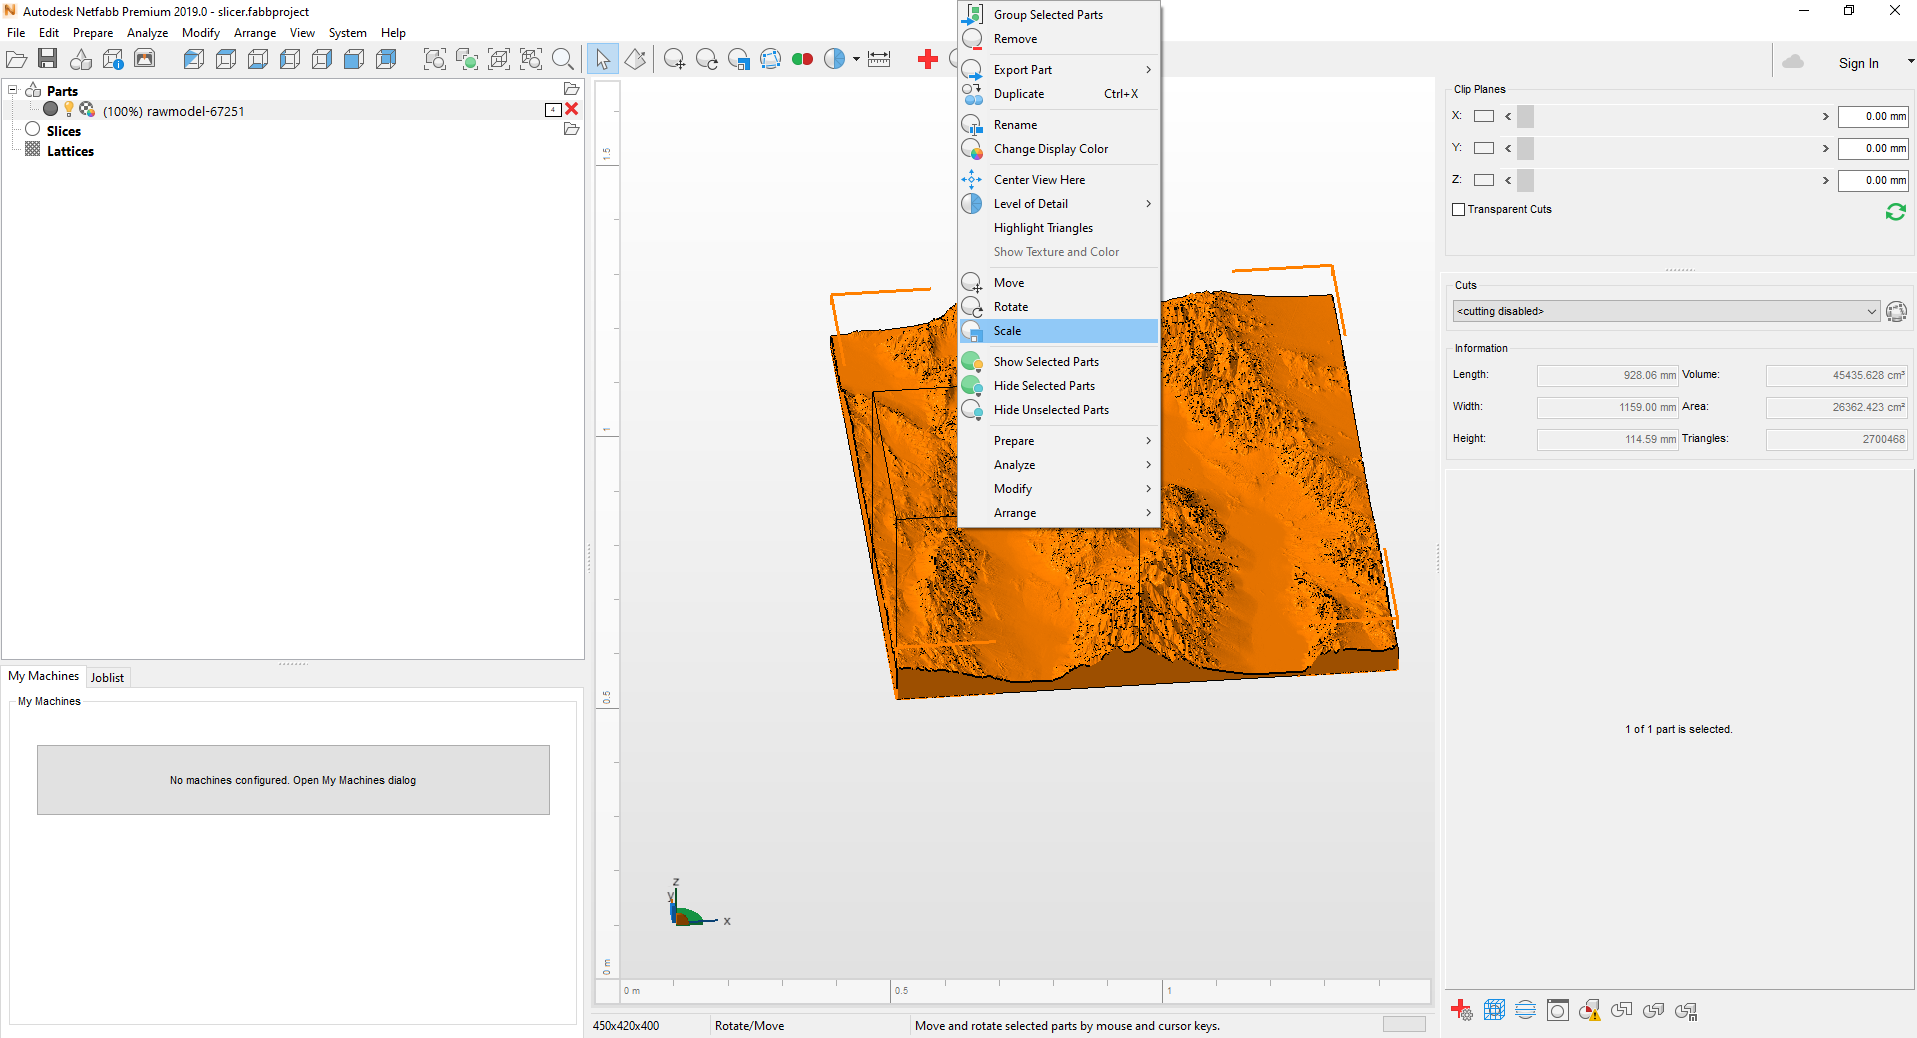Click Center View Here in context menu
Image resolution: width=1917 pixels, height=1038 pixels.
tap(1059, 180)
